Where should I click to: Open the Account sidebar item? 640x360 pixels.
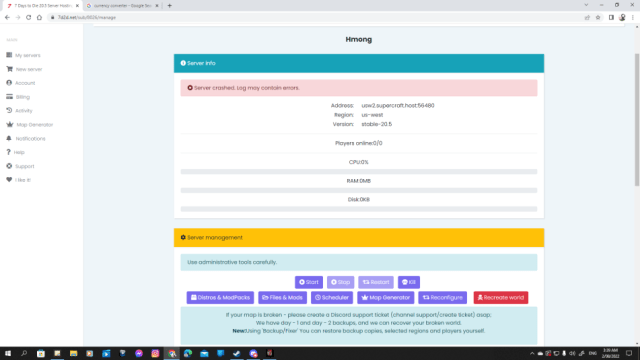coord(21,83)
